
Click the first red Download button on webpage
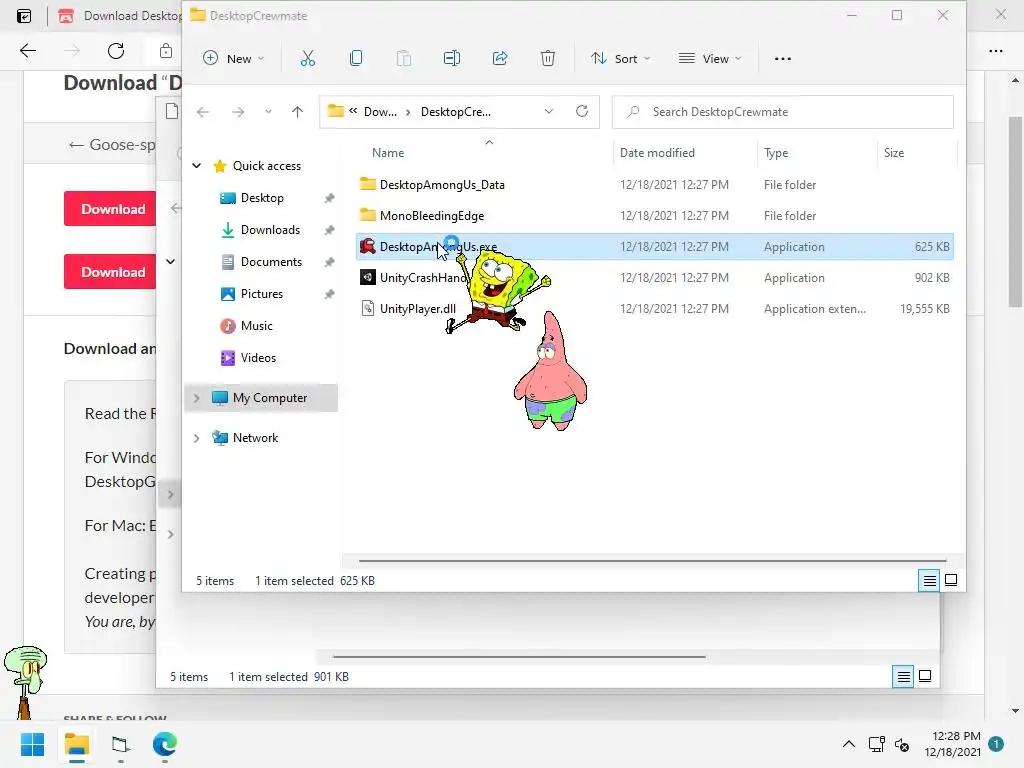point(112,209)
